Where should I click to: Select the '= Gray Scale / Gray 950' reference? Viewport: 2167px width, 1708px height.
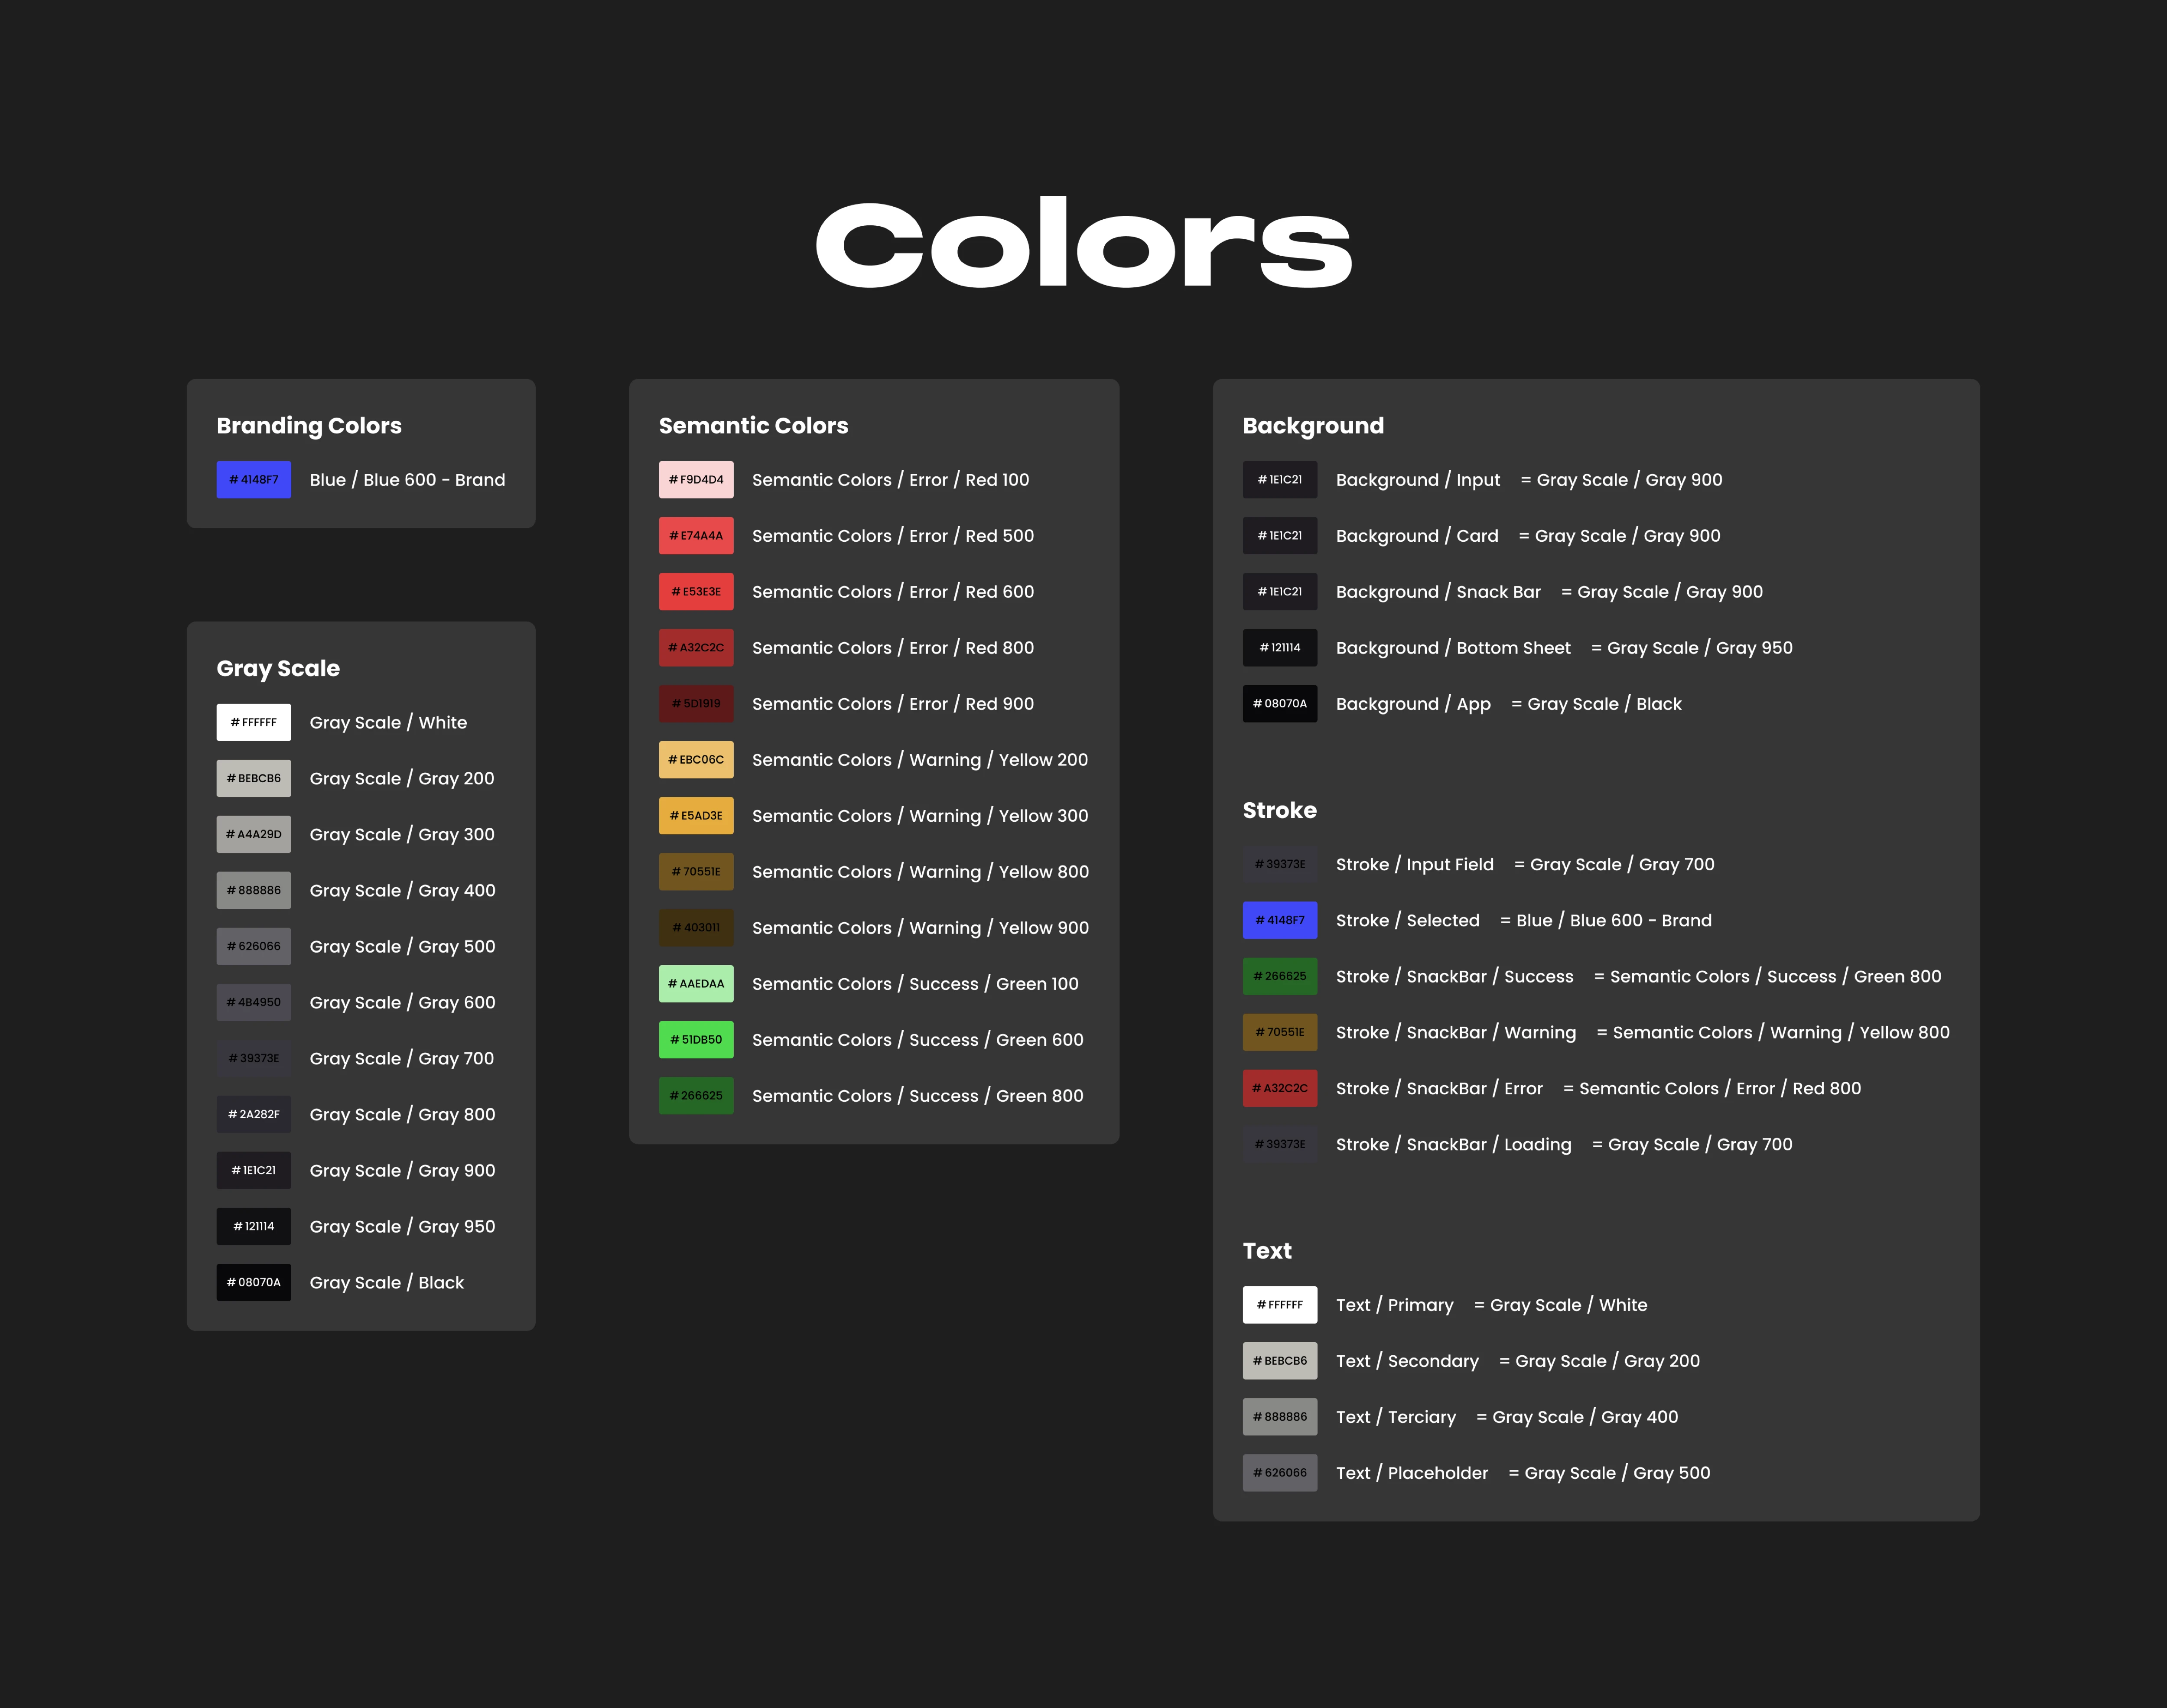coord(1692,648)
